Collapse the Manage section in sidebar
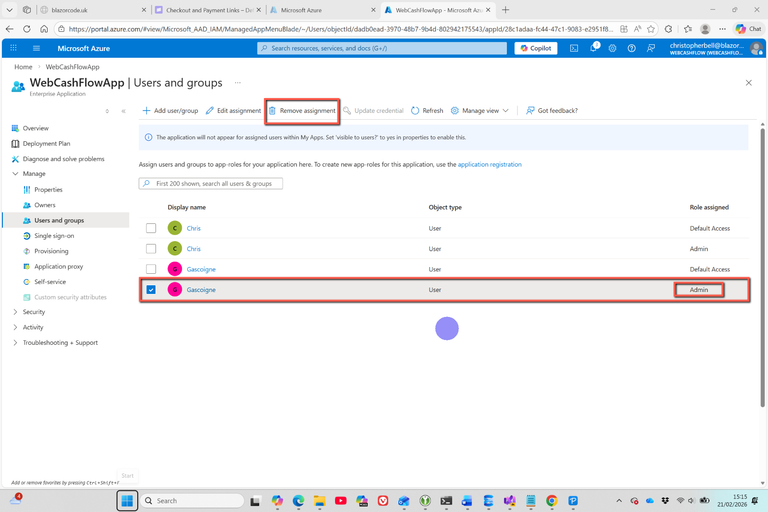The width and height of the screenshot is (768, 512). click(14, 173)
